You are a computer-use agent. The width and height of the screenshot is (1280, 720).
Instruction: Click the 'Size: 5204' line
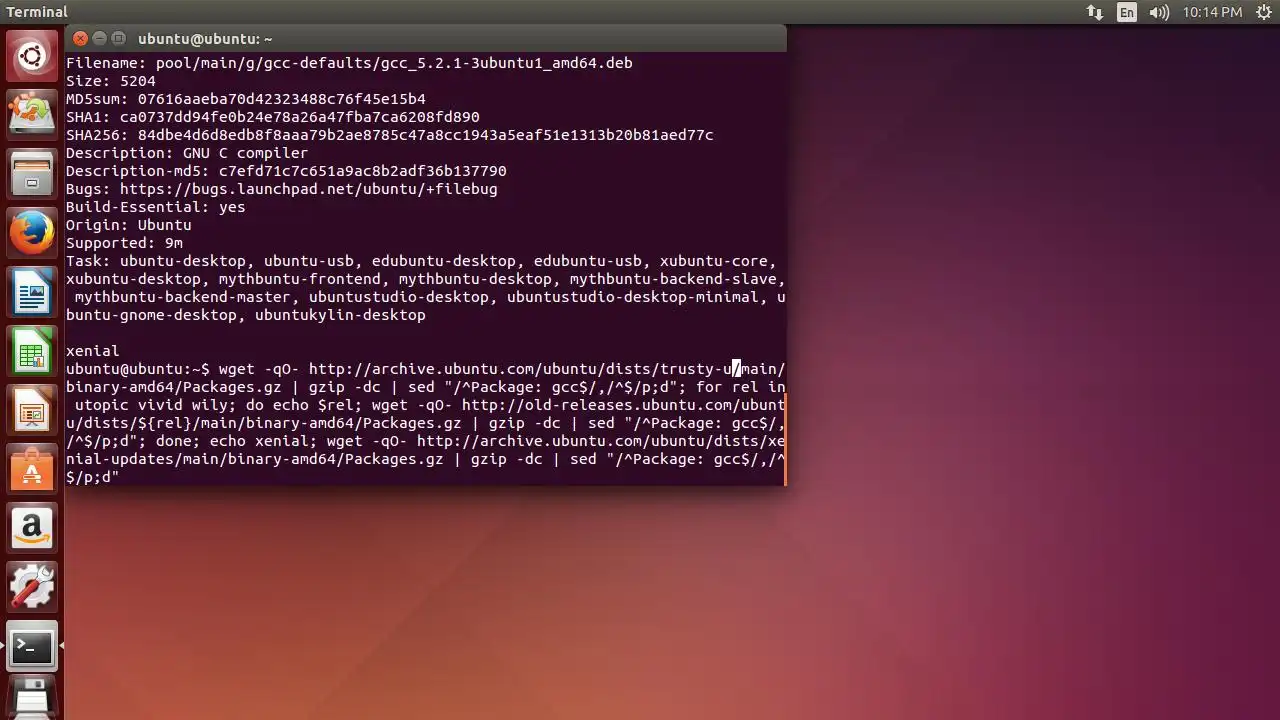[x=110, y=81]
